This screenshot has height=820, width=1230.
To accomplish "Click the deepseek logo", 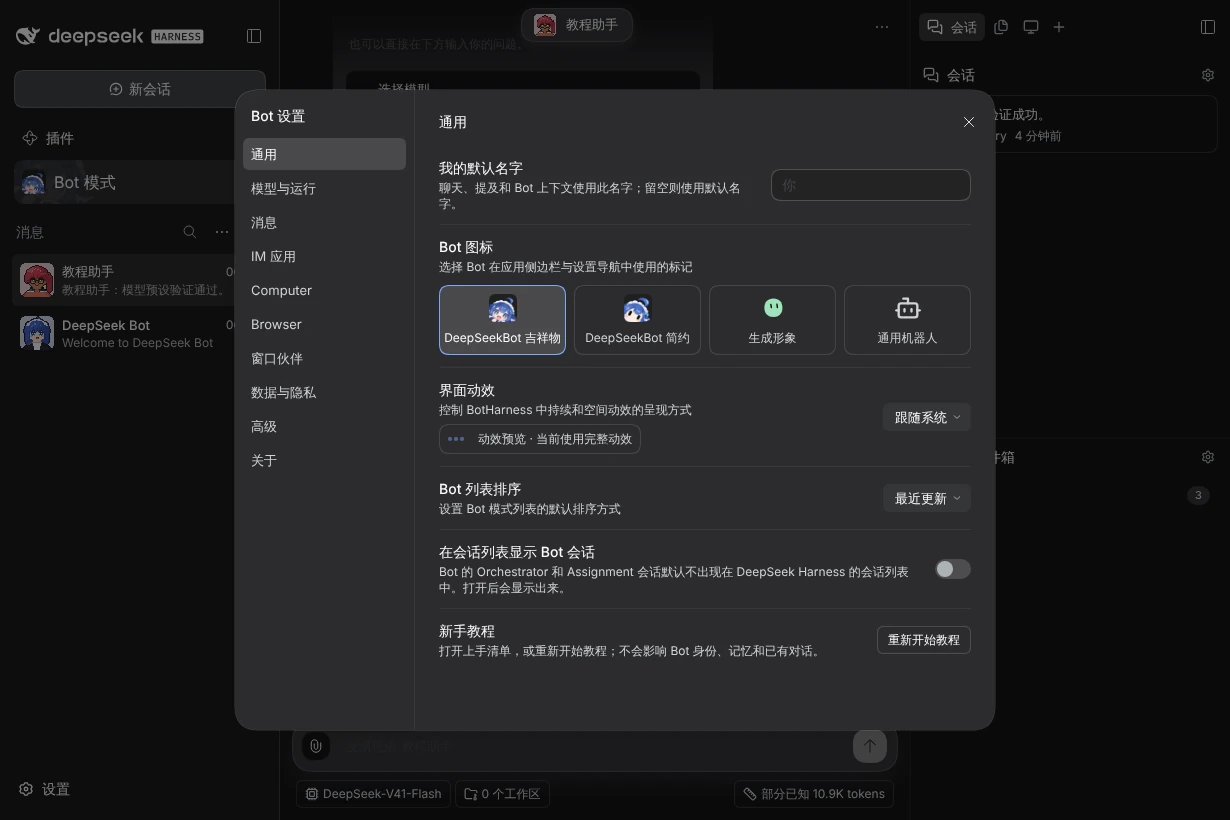I will point(110,36).
